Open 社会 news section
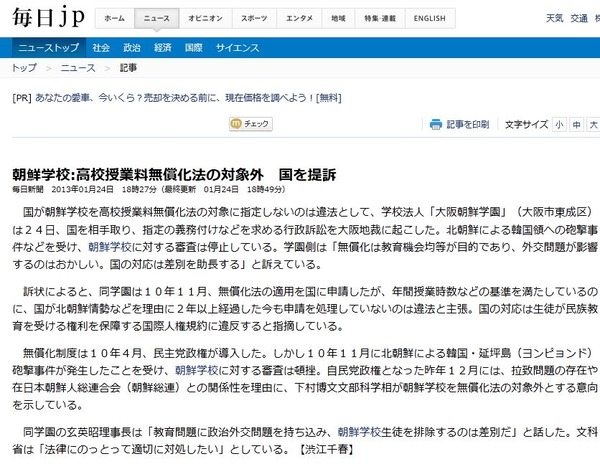Image resolution: width=600 pixels, height=464 pixels. pos(101,48)
